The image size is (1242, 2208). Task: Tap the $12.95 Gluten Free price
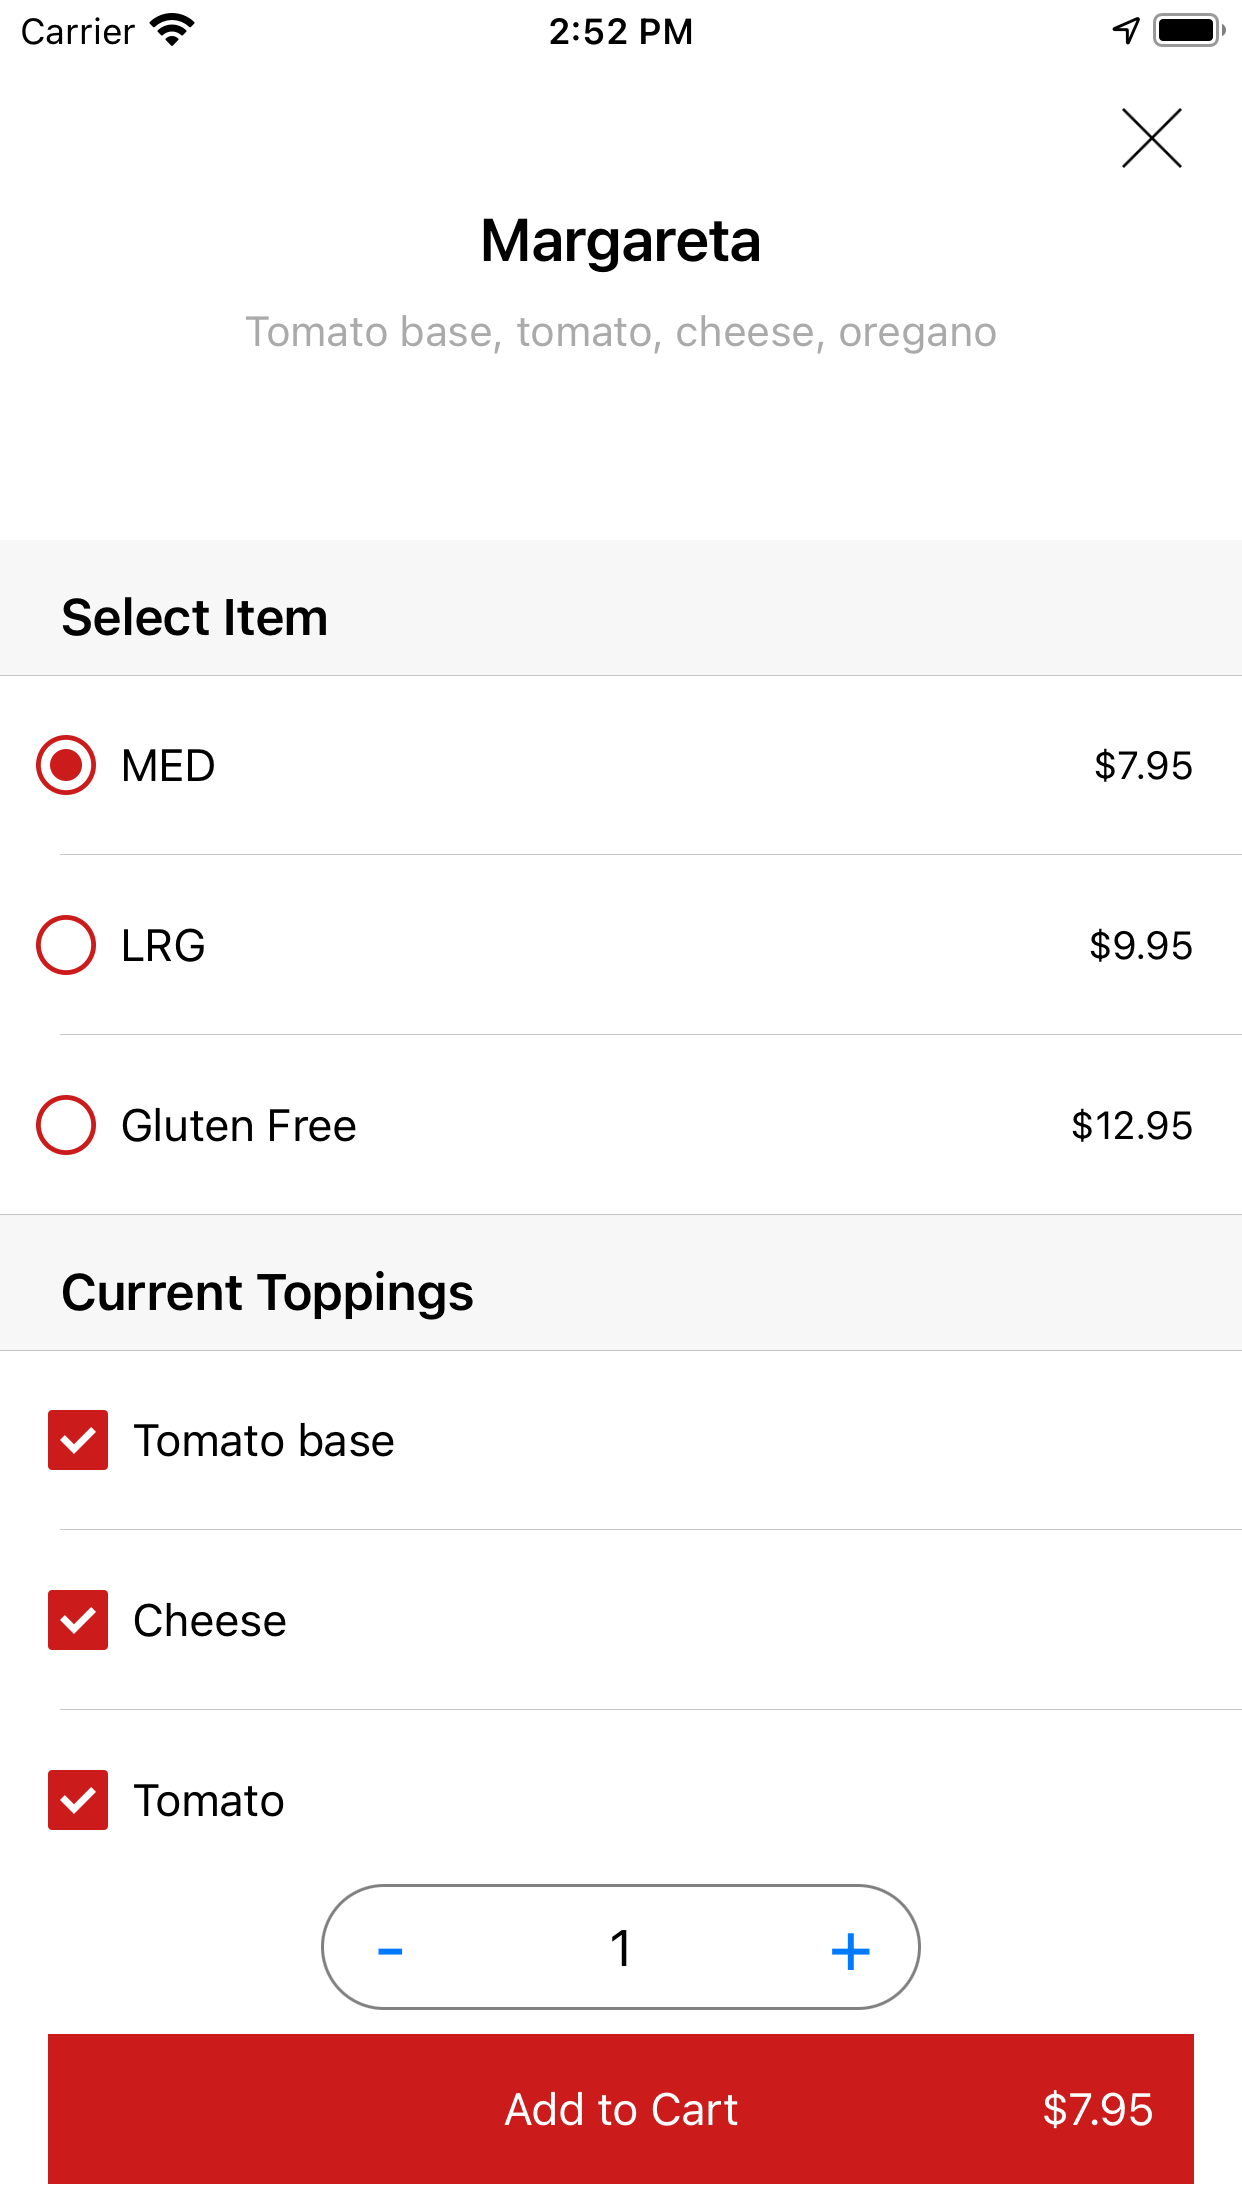[x=1131, y=1126]
